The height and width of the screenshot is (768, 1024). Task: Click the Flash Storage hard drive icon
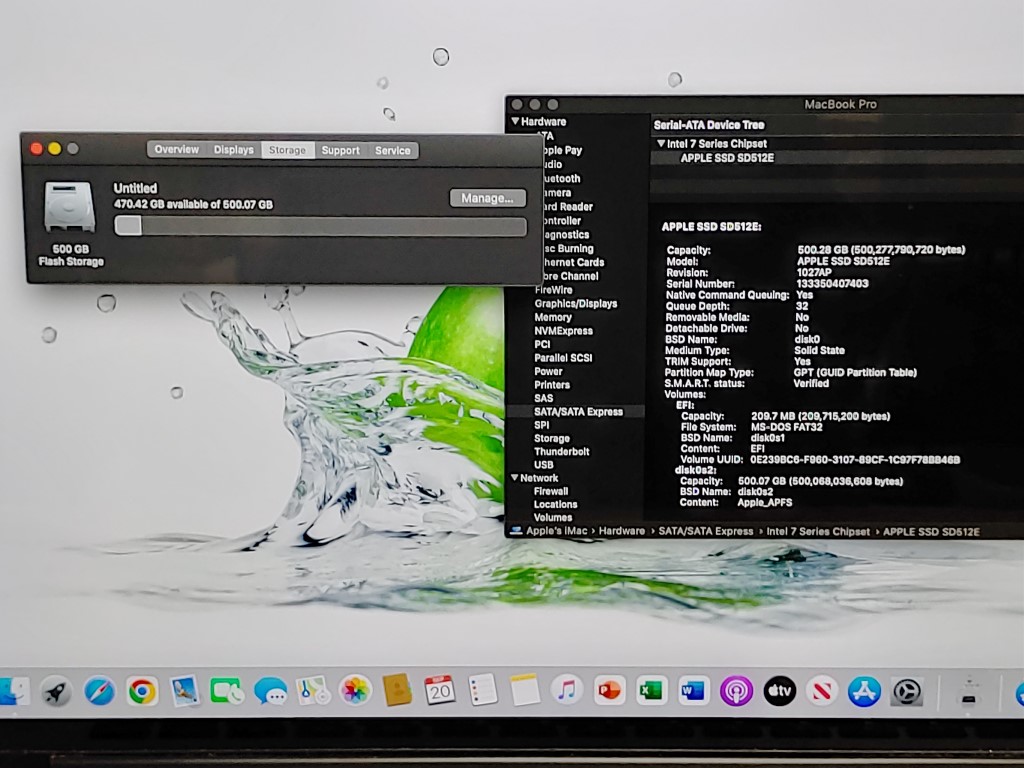(70, 207)
